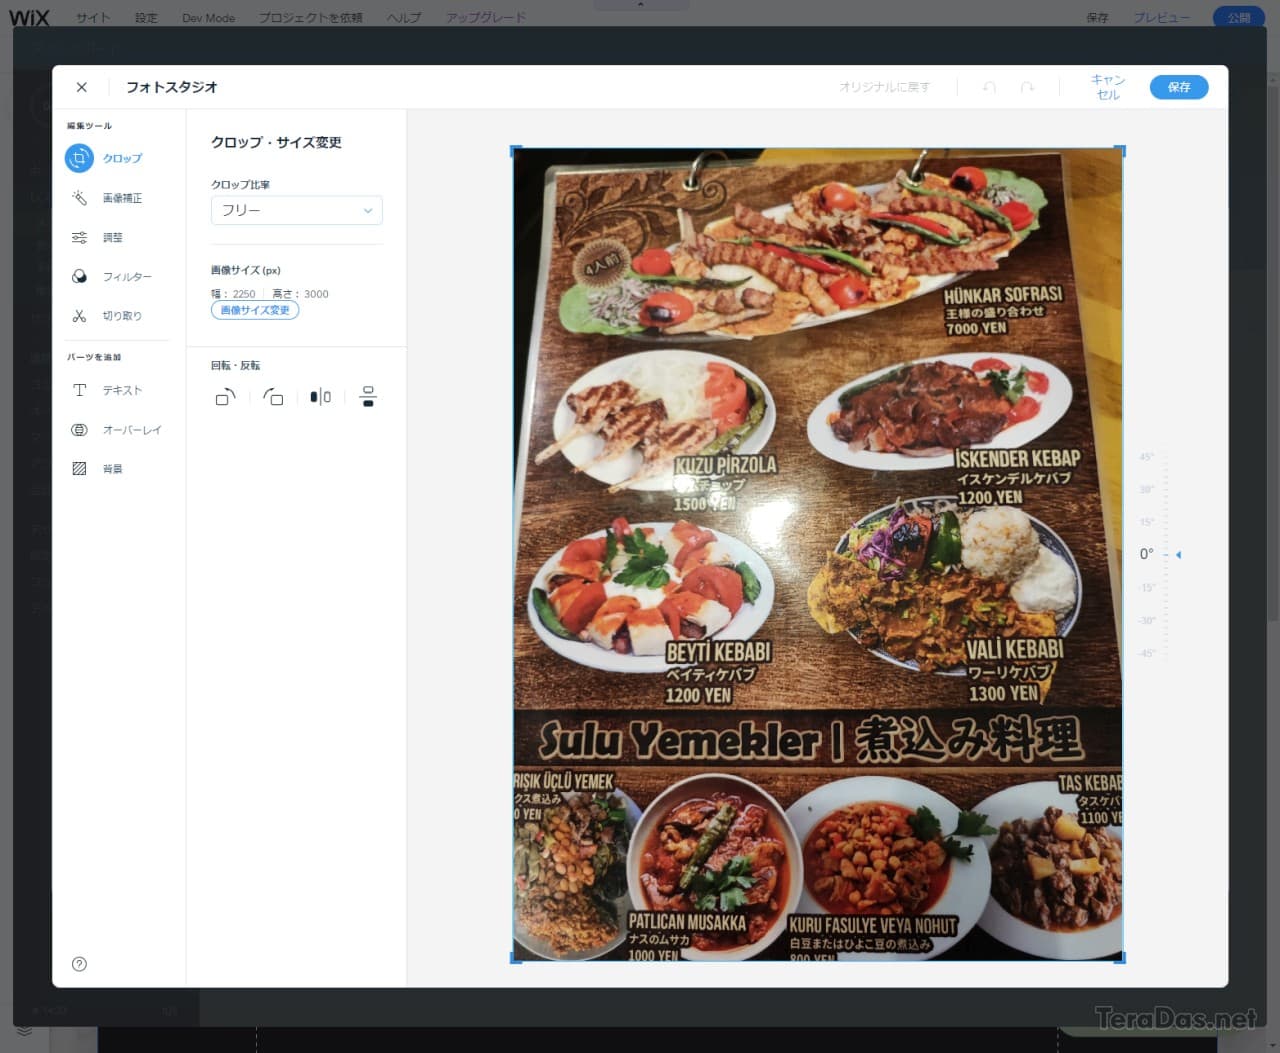Flip the image horizontally

(320, 397)
